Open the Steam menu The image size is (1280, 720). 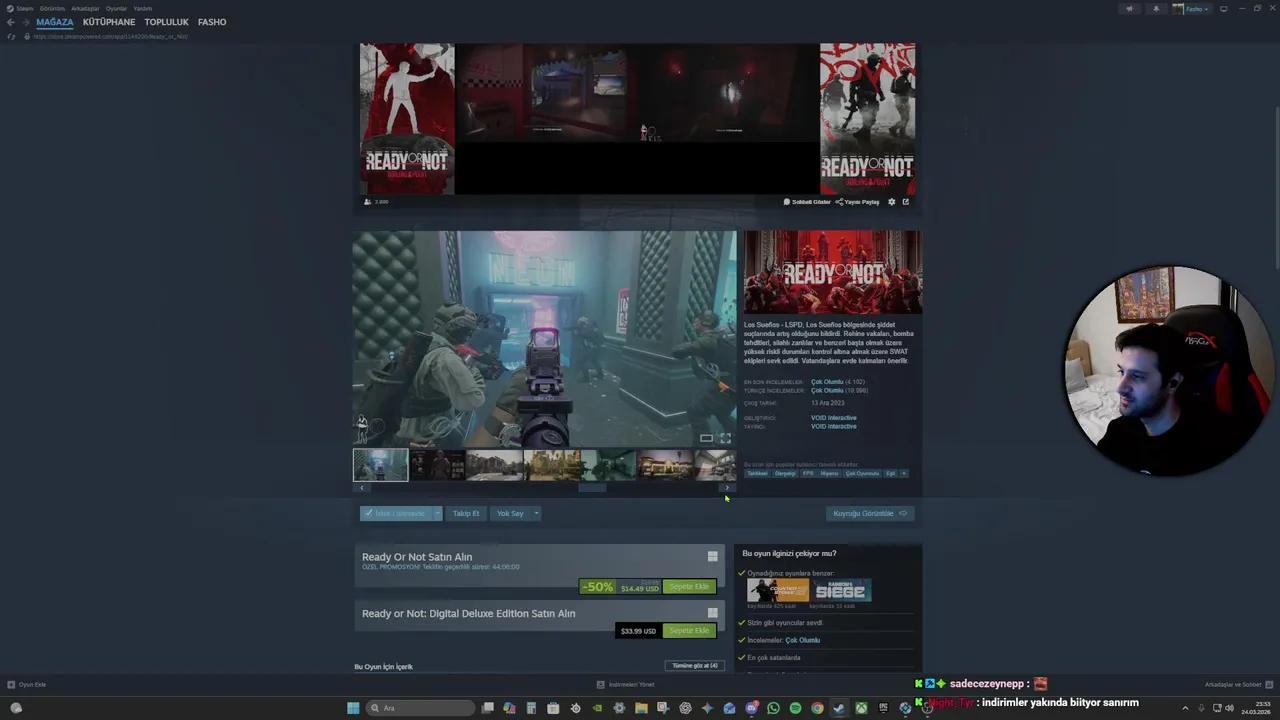coord(25,8)
